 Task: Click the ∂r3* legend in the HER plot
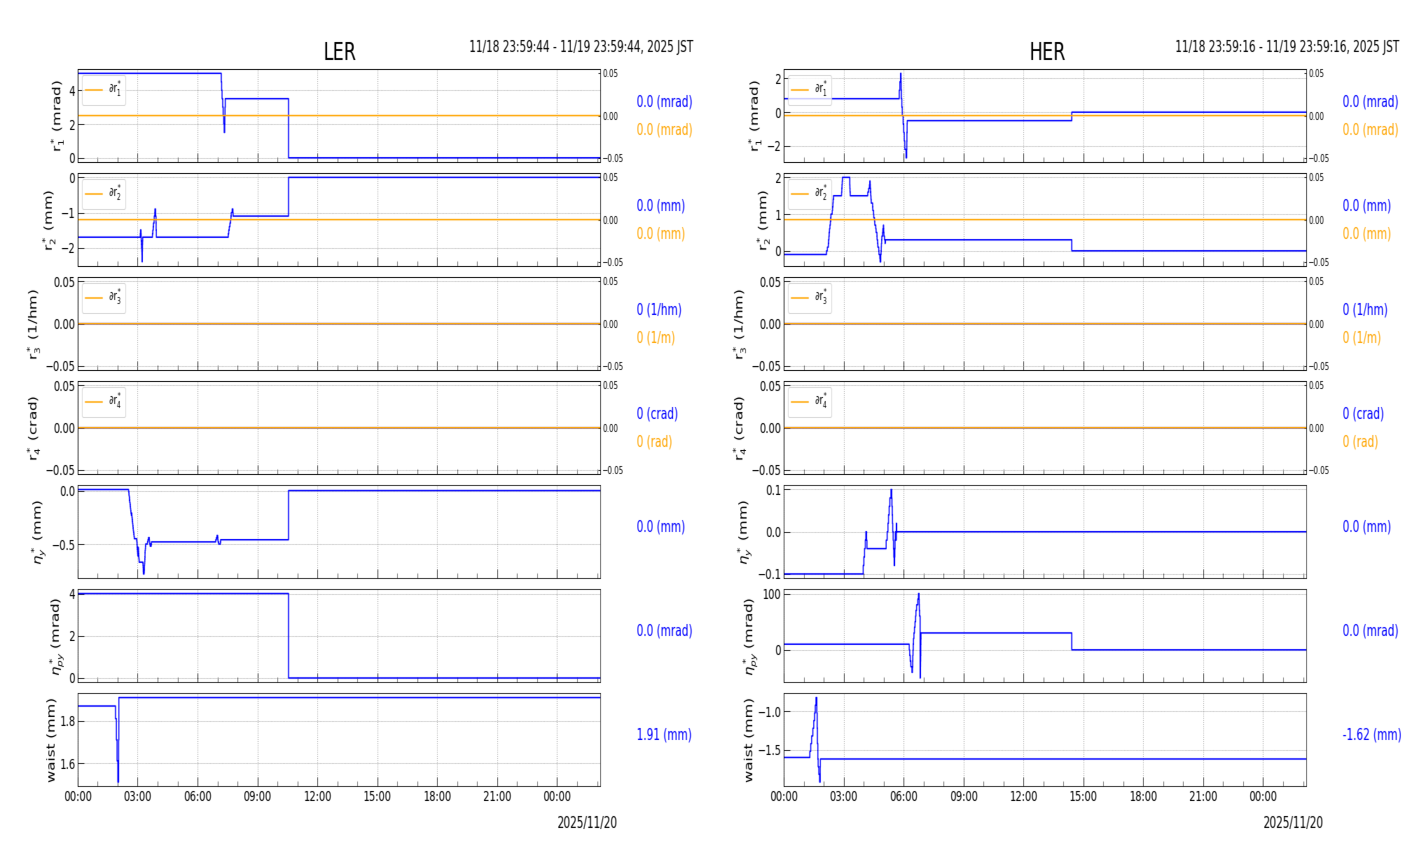point(810,298)
